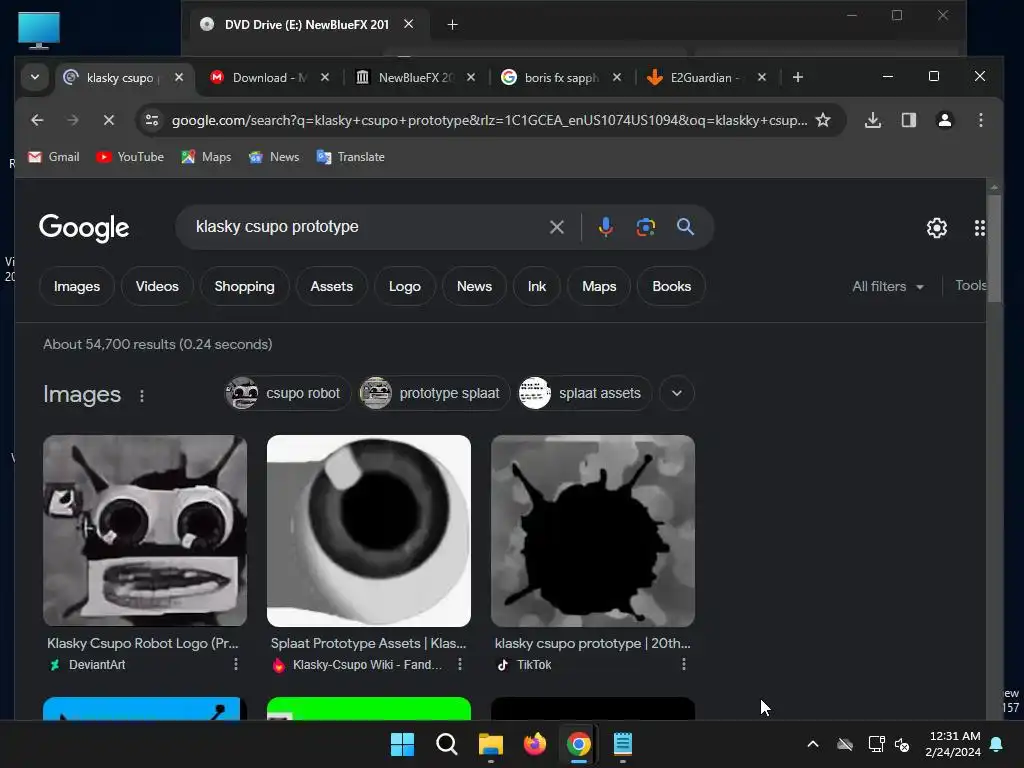The width and height of the screenshot is (1024, 768).
Task: Open more options for Klasky-Csupo Wiki result
Action: [x=460, y=664]
